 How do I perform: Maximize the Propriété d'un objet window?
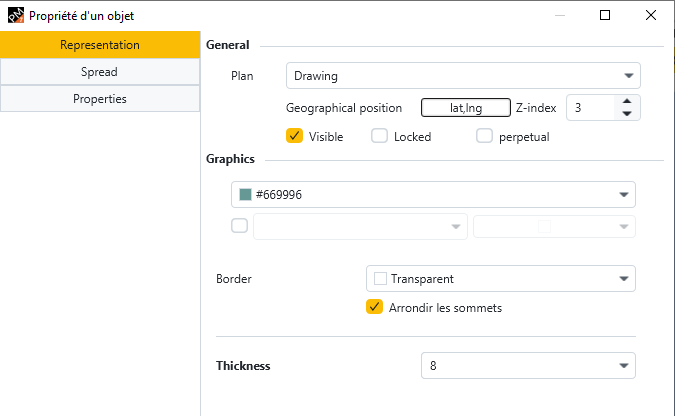click(605, 16)
